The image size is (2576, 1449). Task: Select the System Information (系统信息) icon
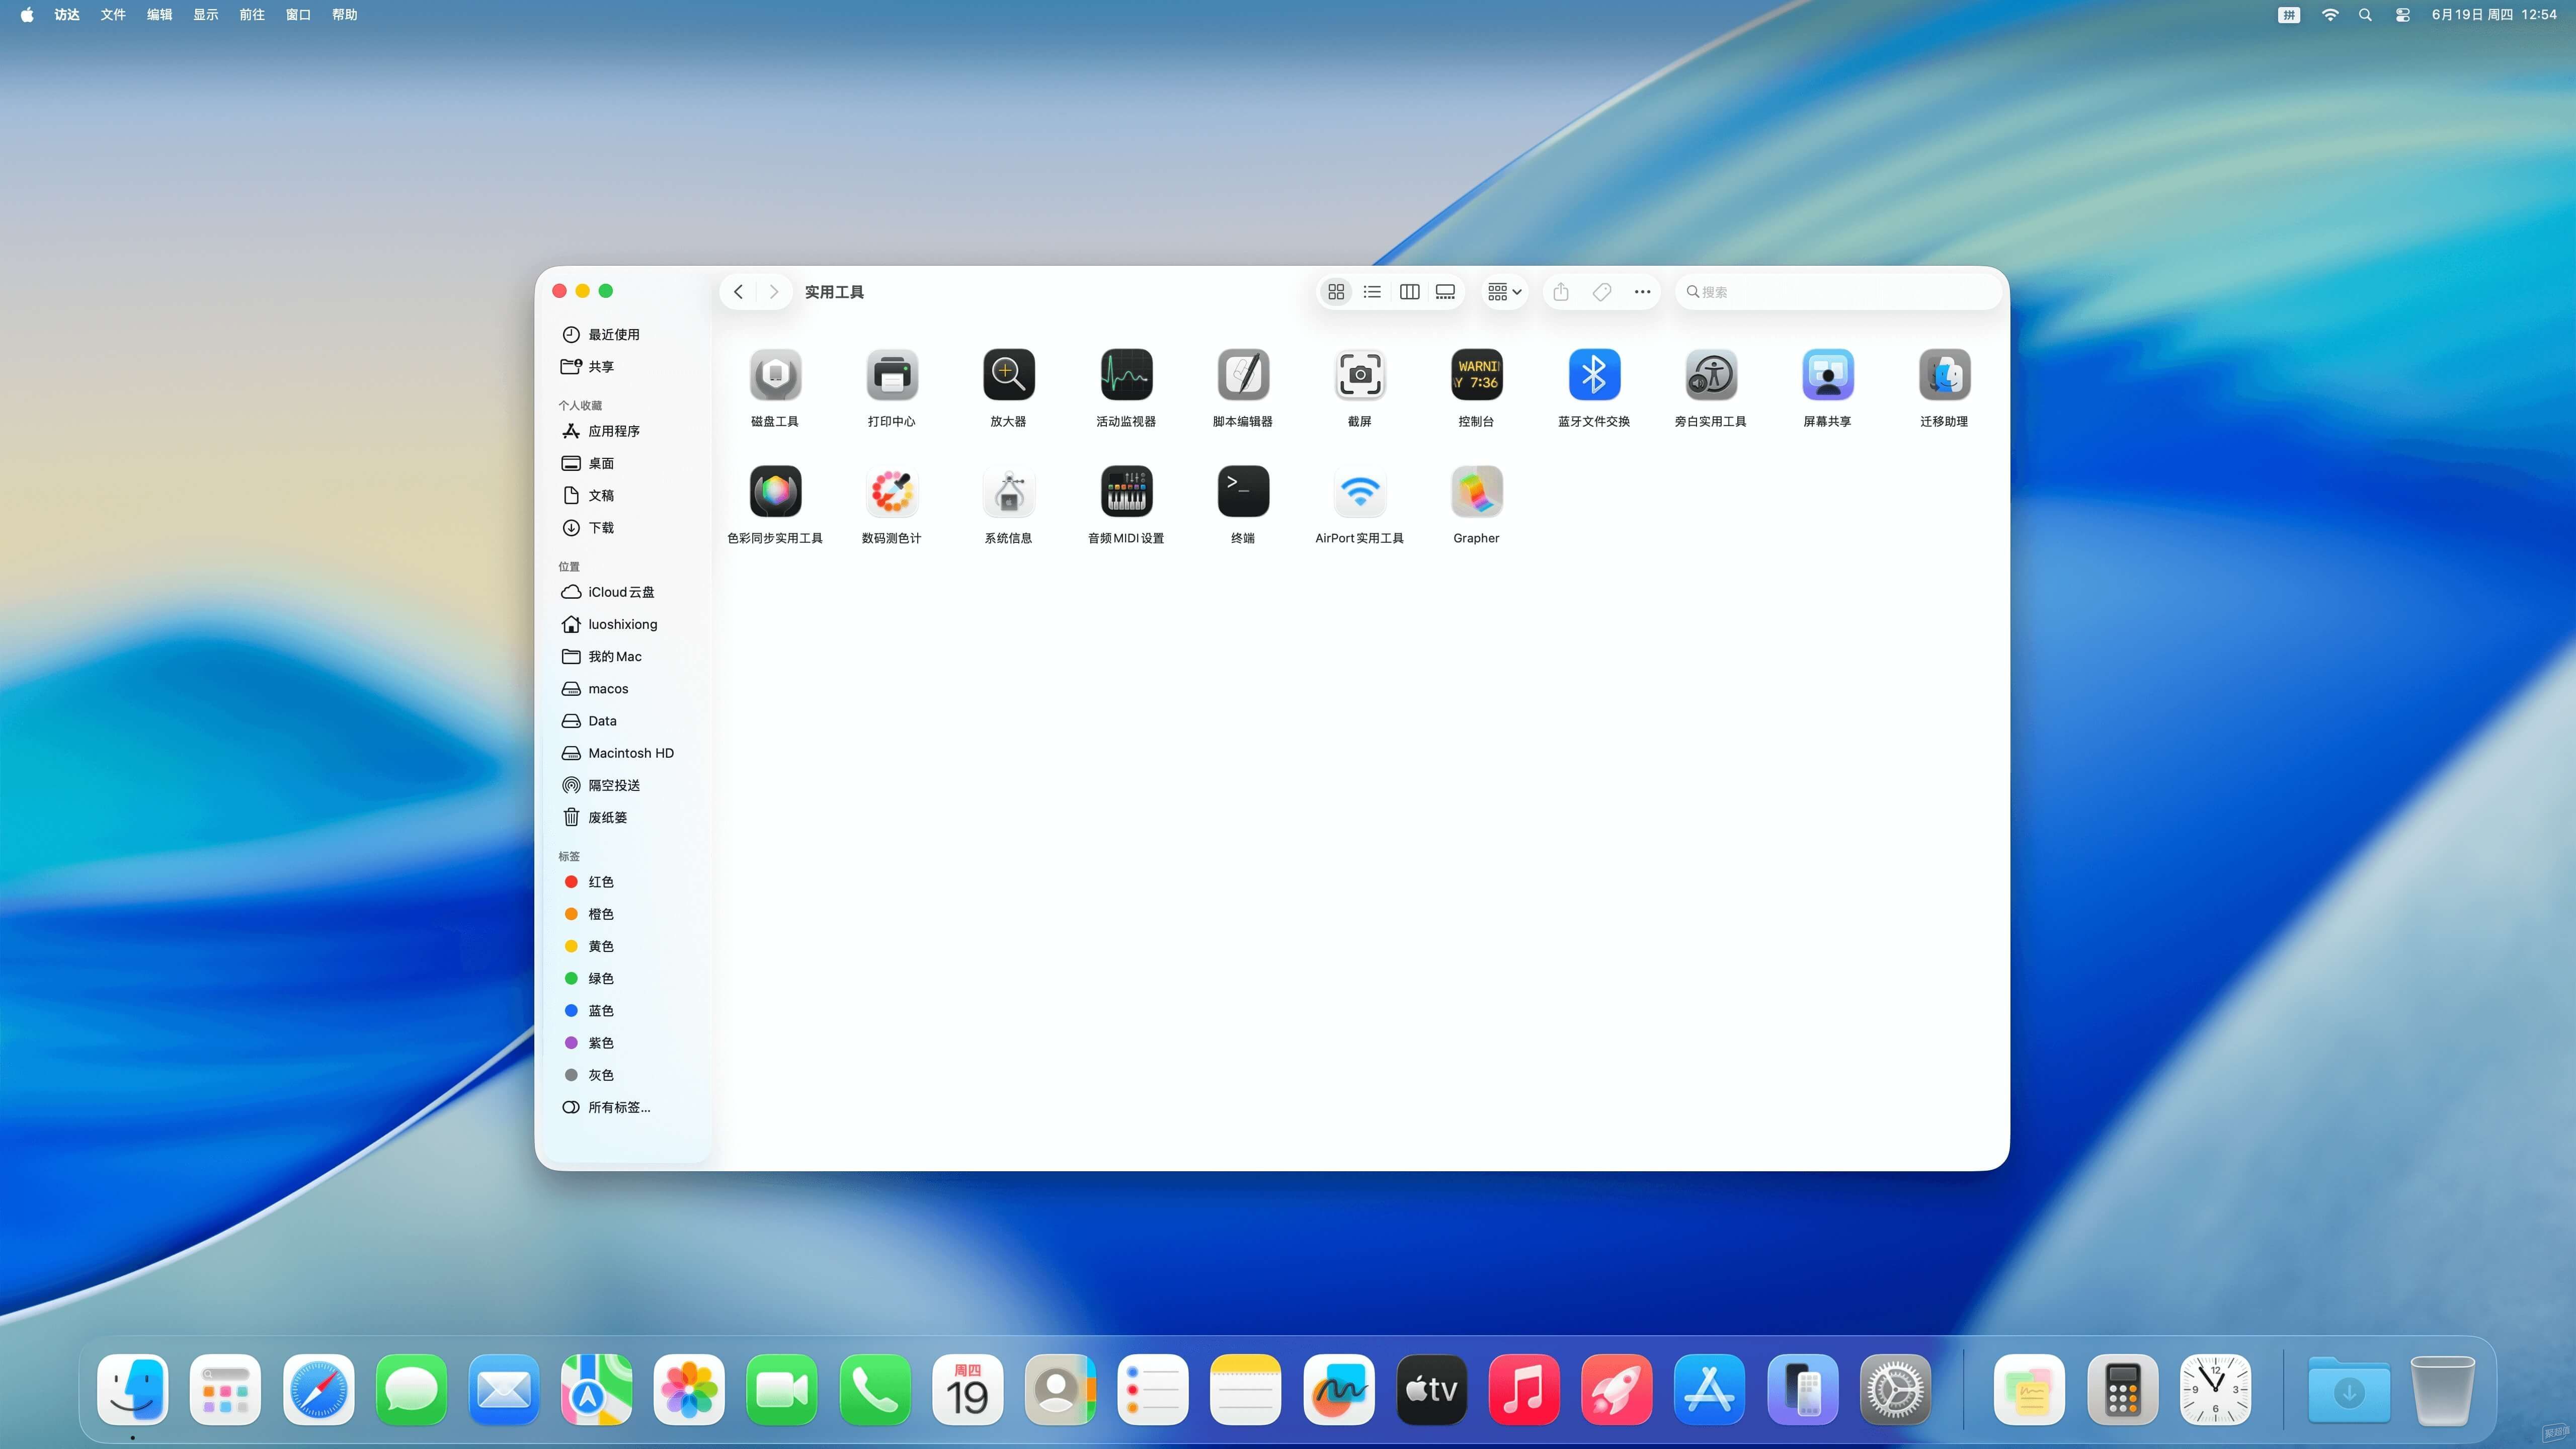pos(1008,491)
